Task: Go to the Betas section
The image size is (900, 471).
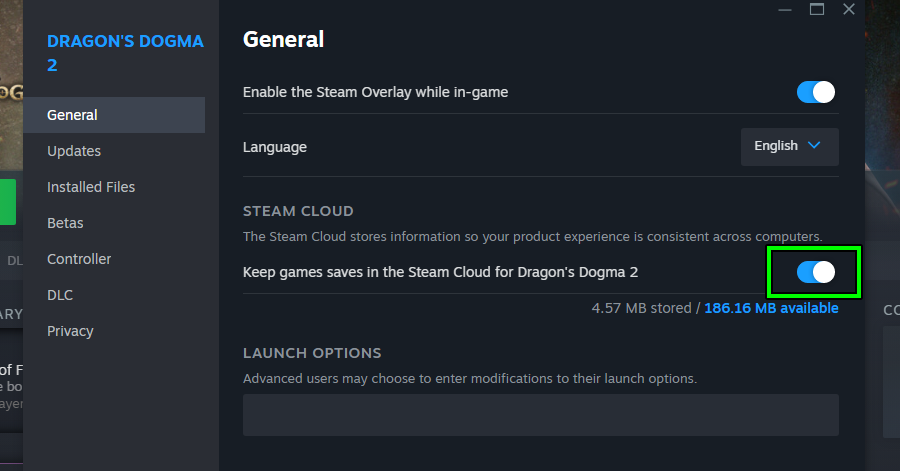Action: [x=65, y=223]
